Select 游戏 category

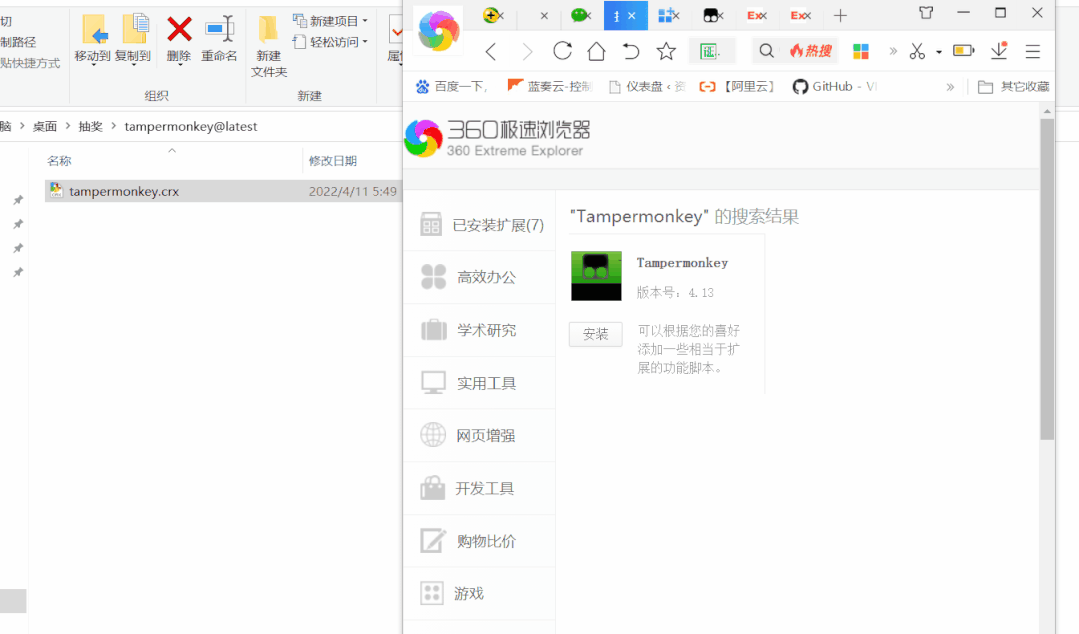click(481, 593)
